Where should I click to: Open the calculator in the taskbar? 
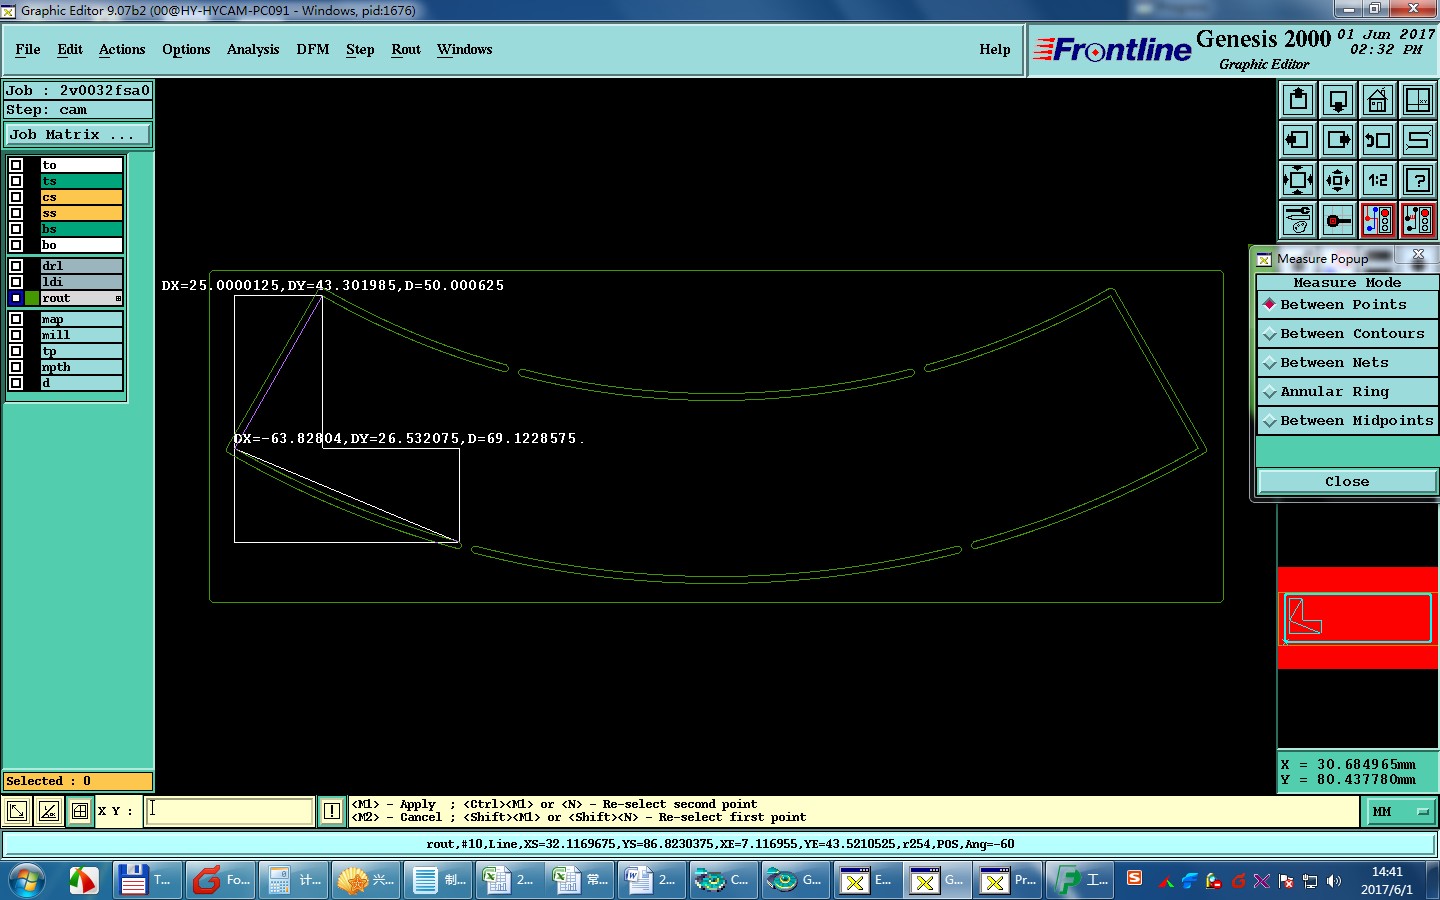pyautogui.click(x=292, y=880)
